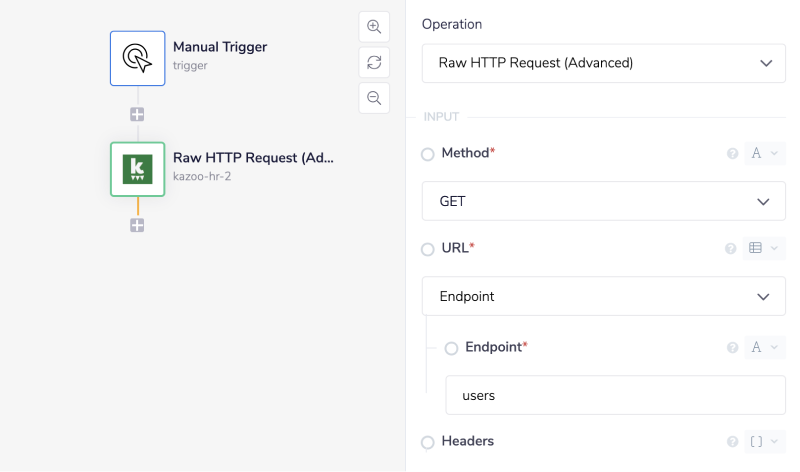Toggle the URL radio circle
This screenshot has height=472, width=800.
428,249
